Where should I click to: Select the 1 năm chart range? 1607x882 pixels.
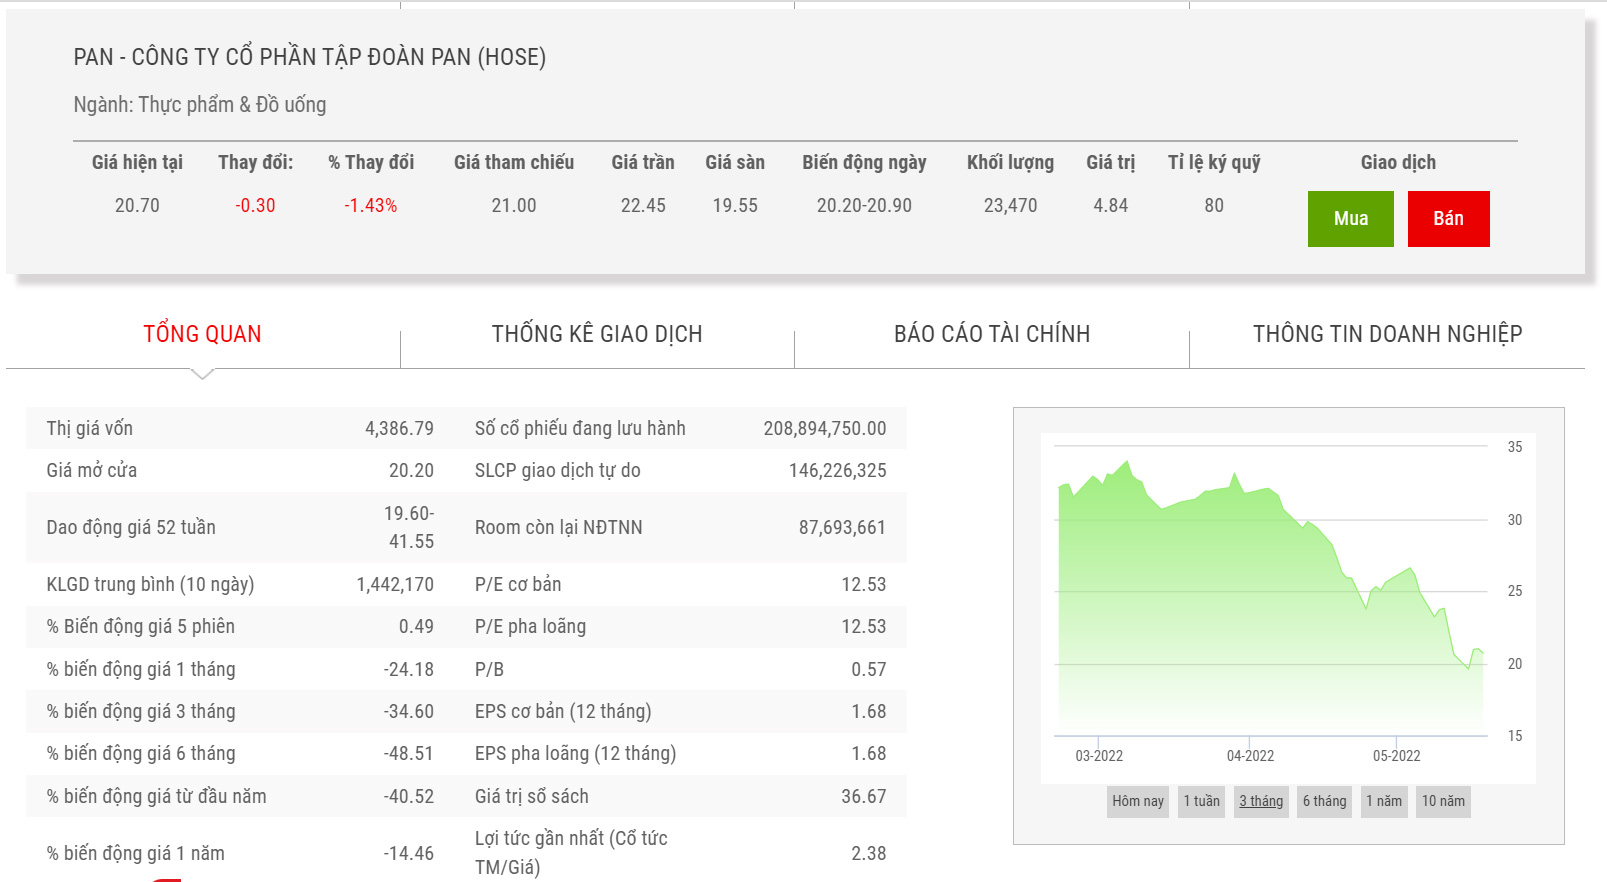point(1384,801)
